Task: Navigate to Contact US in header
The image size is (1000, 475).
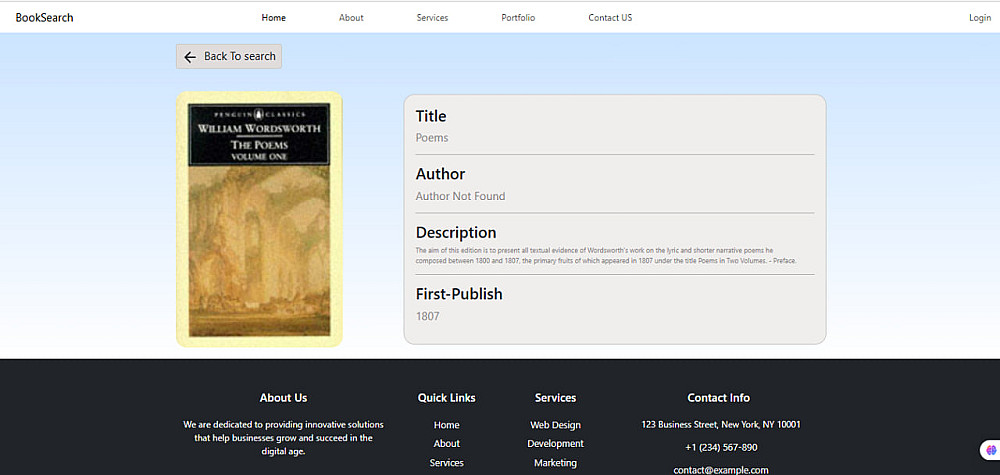Action: (x=610, y=18)
